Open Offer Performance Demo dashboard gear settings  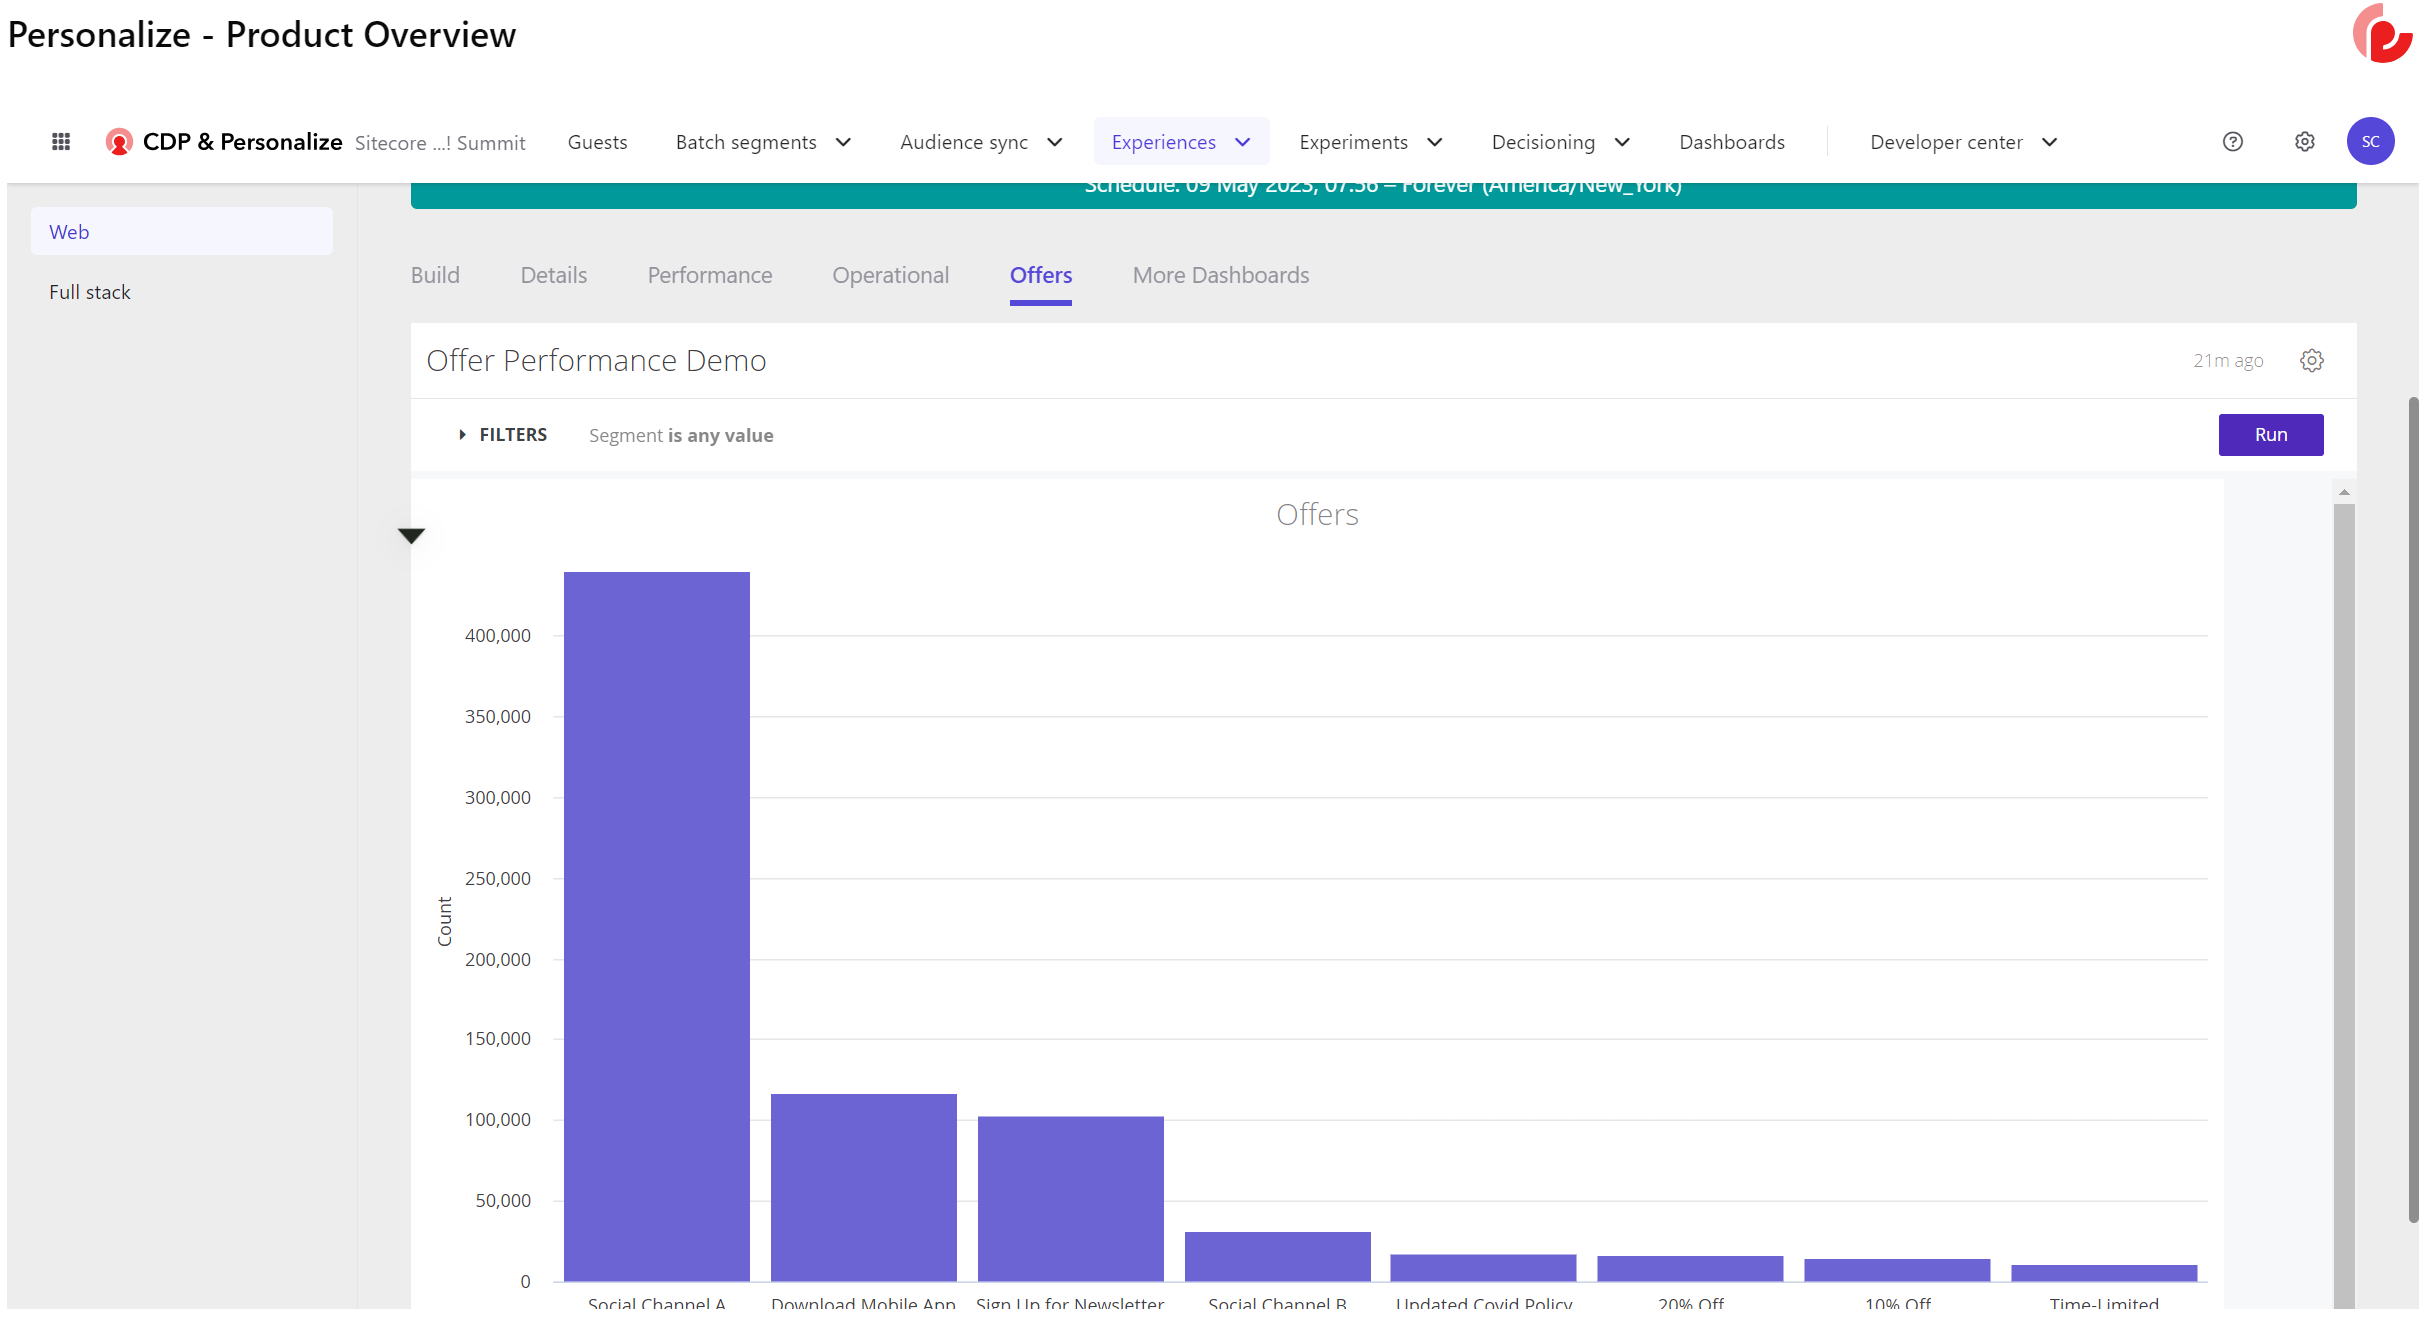pos(2311,361)
